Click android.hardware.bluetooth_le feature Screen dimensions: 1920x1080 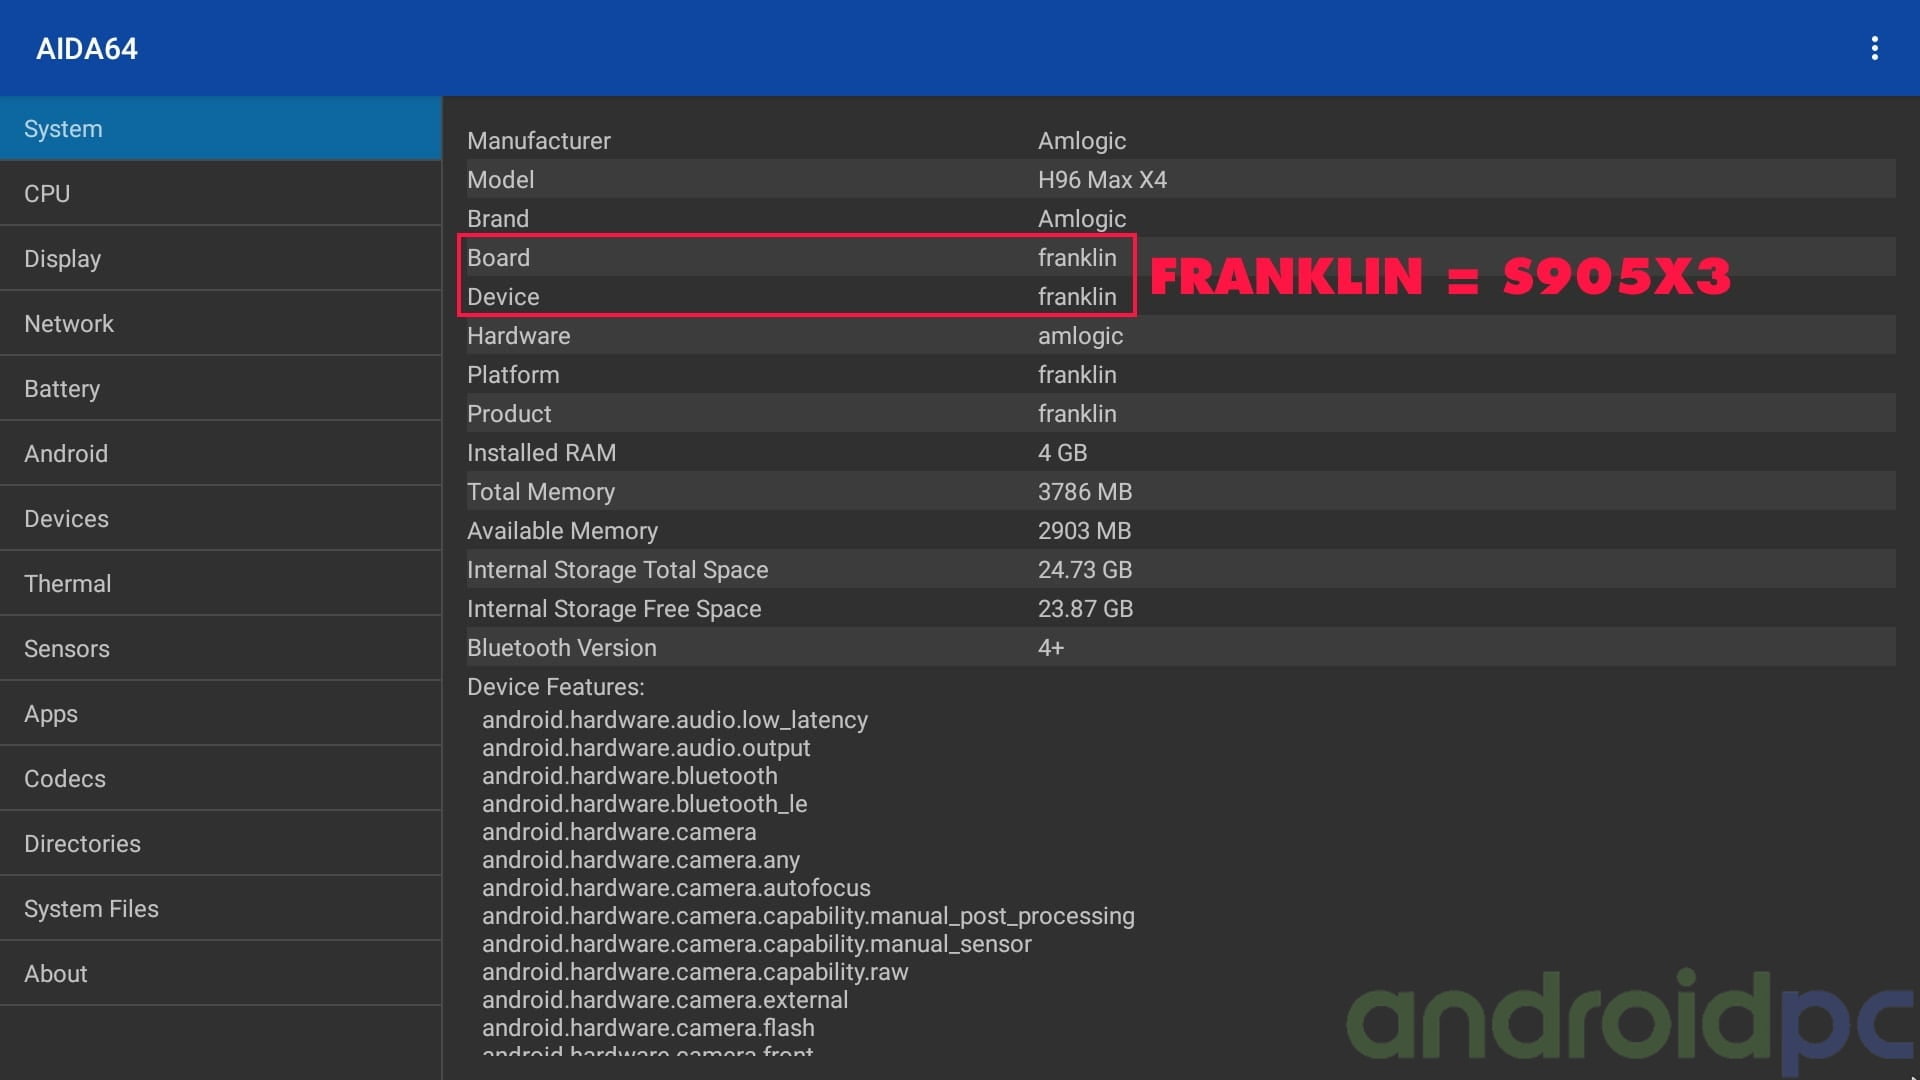tap(645, 804)
